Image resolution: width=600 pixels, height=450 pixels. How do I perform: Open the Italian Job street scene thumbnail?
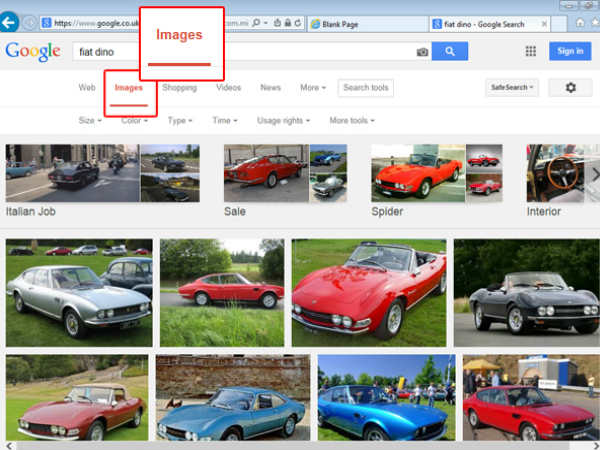pos(73,173)
